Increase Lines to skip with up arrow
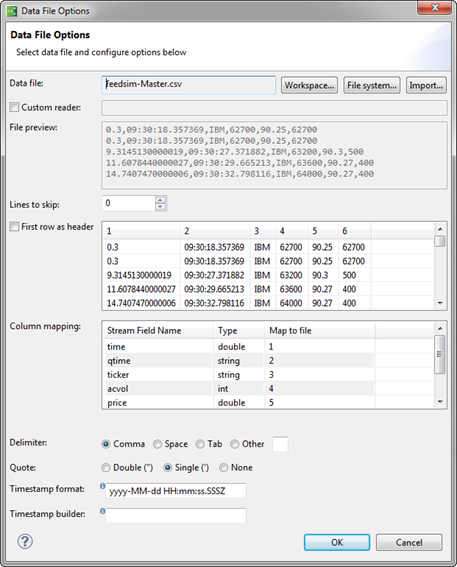 point(160,200)
